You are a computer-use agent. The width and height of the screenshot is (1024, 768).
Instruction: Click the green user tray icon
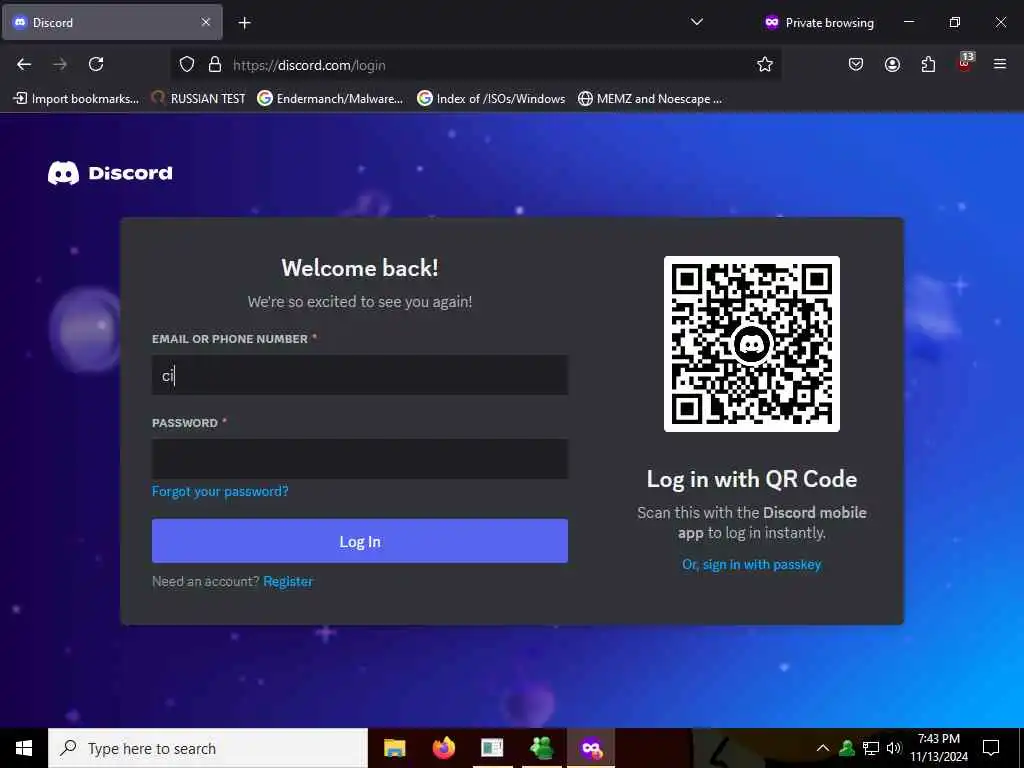(x=847, y=748)
